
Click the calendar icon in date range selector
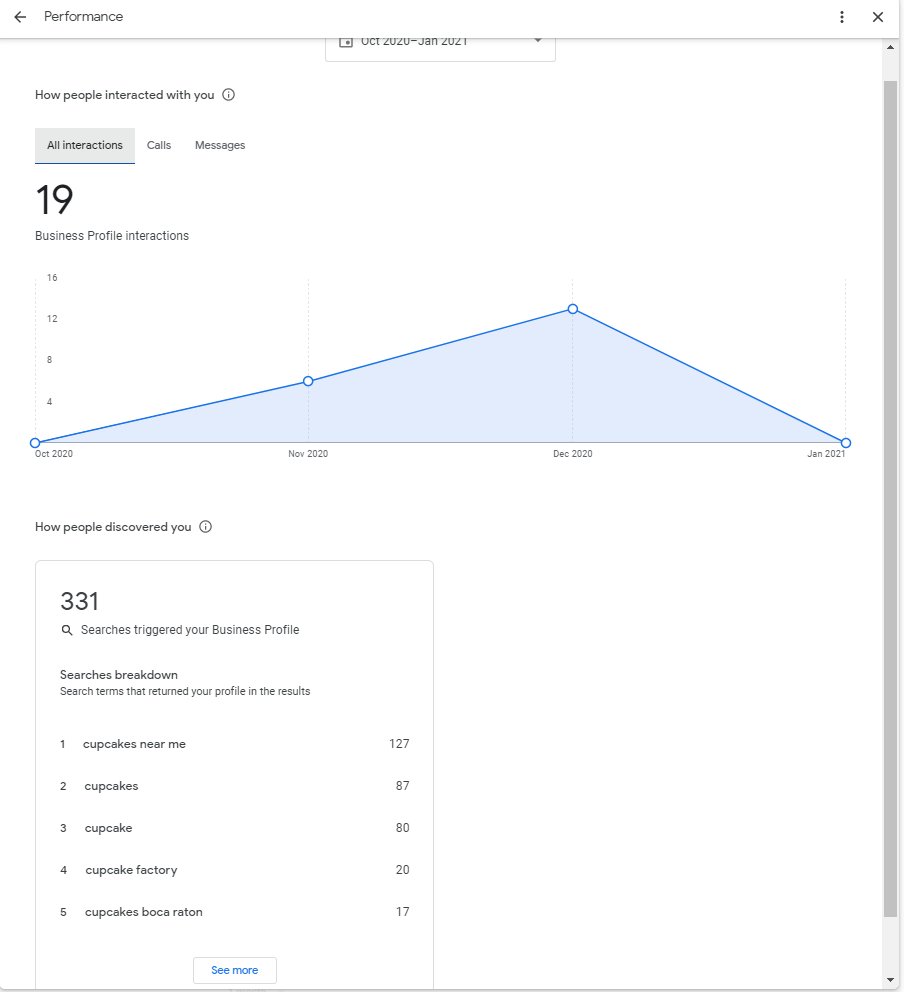[345, 42]
